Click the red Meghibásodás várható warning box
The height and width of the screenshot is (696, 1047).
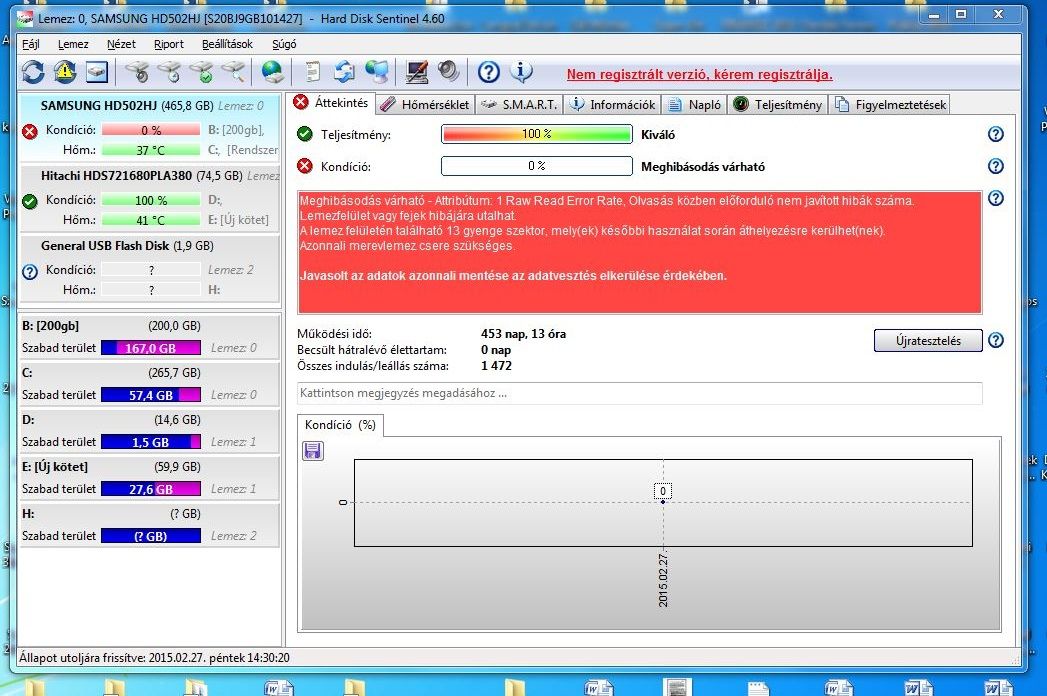pyautogui.click(x=640, y=252)
